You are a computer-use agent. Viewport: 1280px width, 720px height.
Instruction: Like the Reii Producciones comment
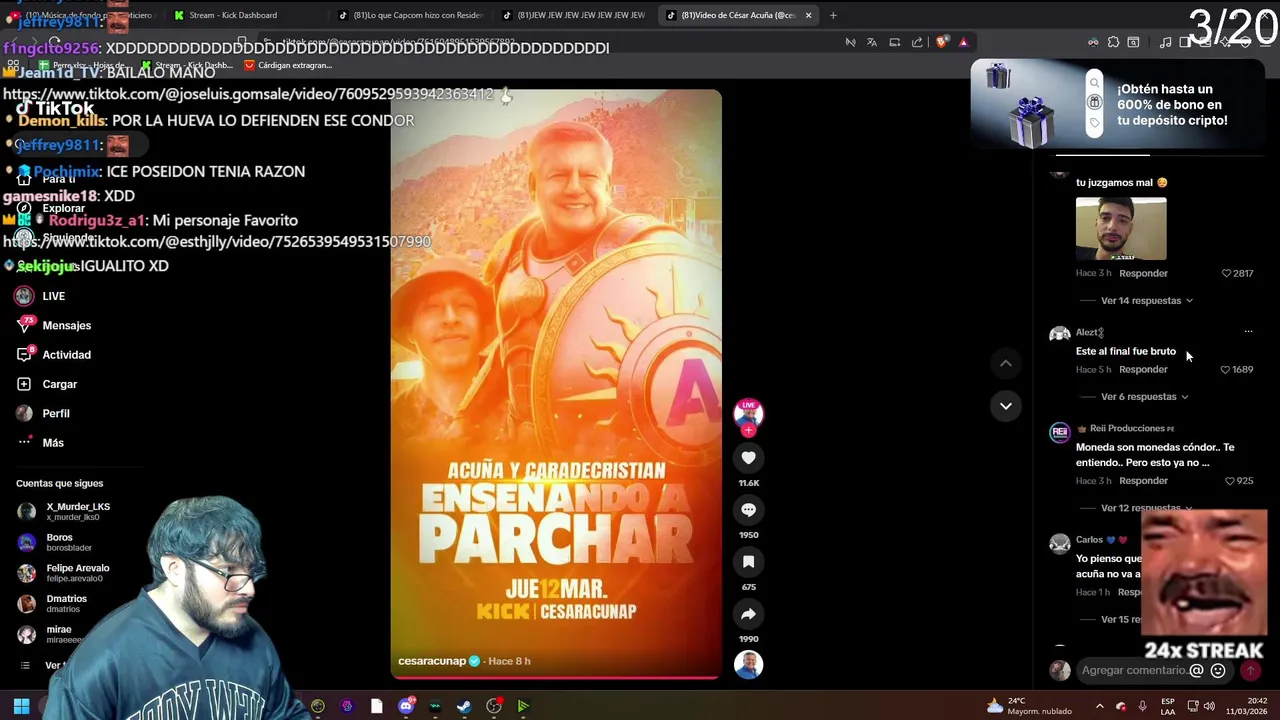pyautogui.click(x=1230, y=481)
